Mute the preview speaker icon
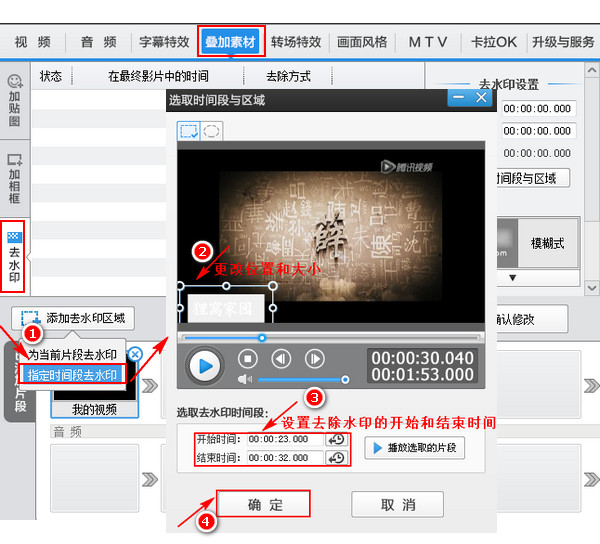The image size is (600, 544). pos(244,379)
